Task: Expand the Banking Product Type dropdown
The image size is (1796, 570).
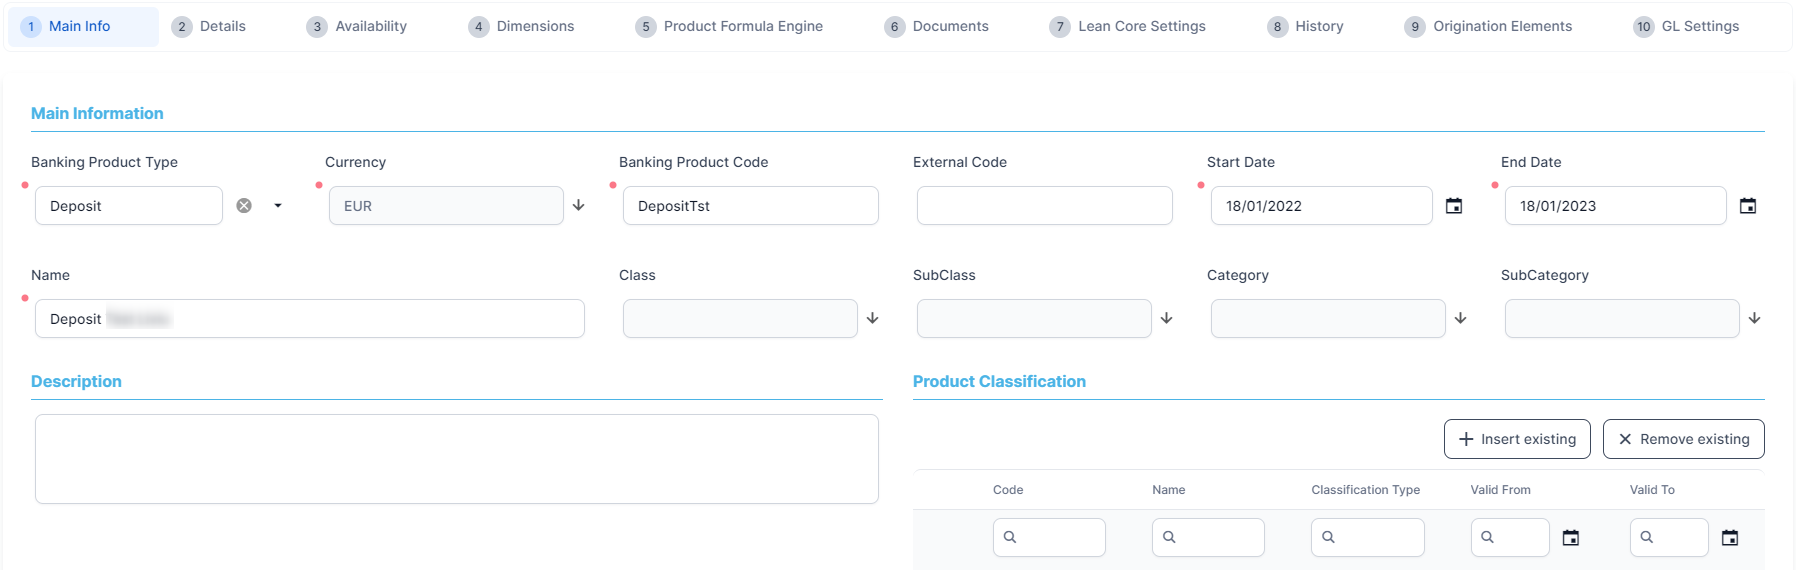Action: [278, 206]
